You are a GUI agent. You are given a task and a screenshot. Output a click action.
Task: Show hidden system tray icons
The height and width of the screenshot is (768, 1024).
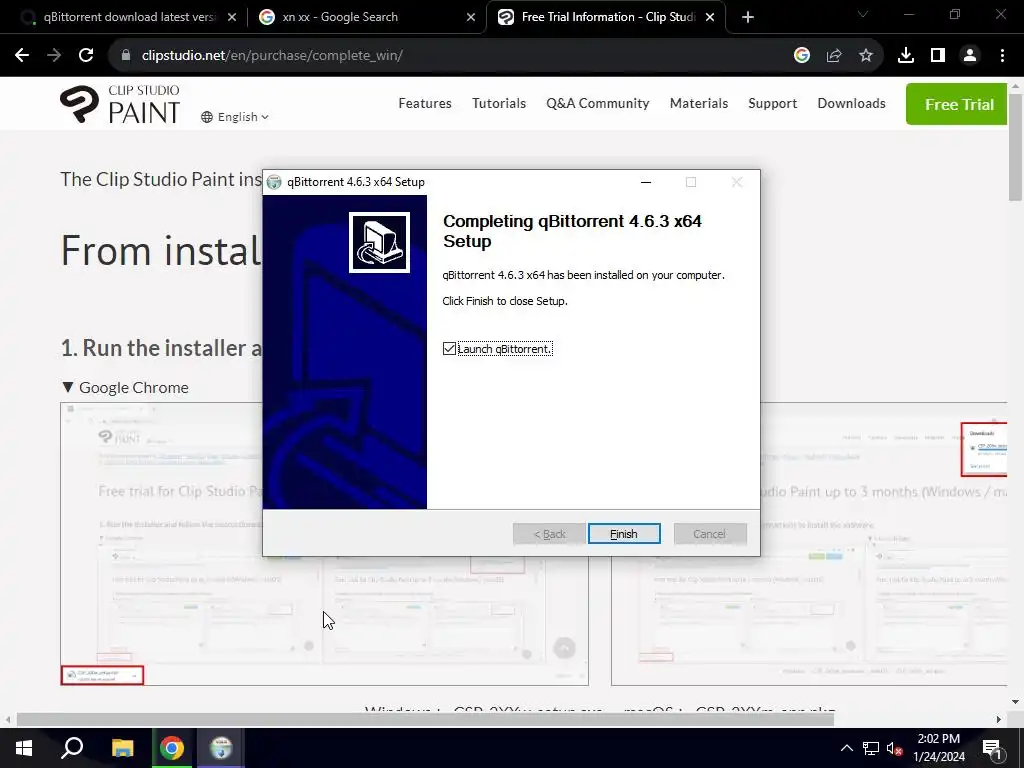846,748
